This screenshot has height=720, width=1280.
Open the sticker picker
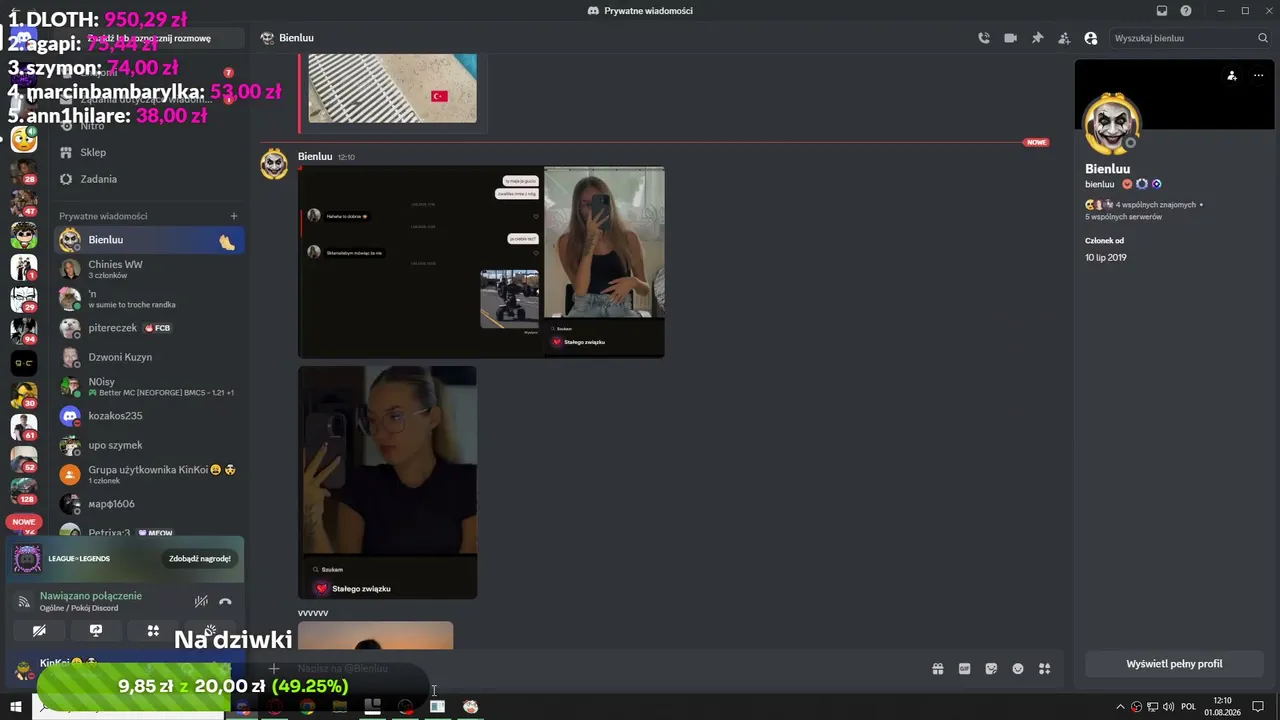[991, 669]
